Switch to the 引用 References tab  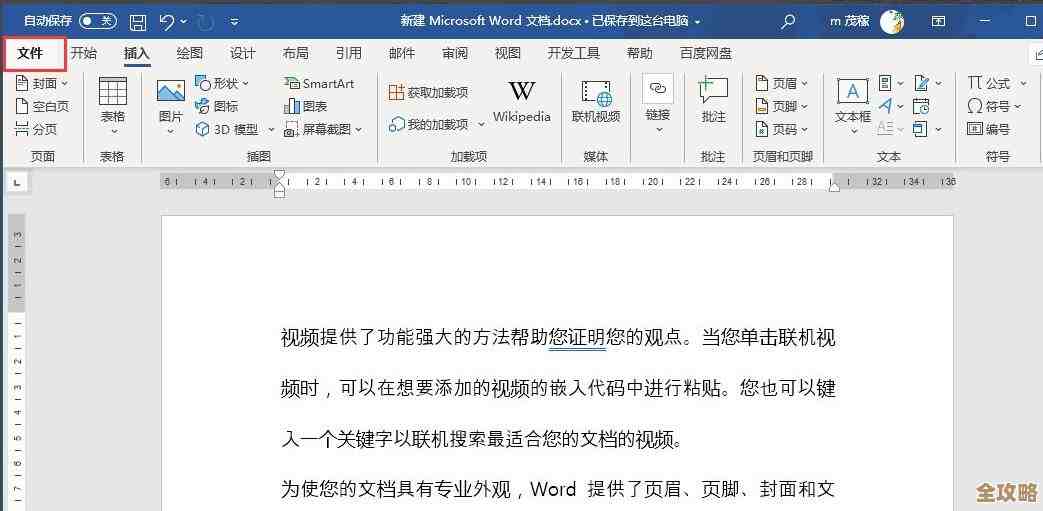tap(349, 54)
